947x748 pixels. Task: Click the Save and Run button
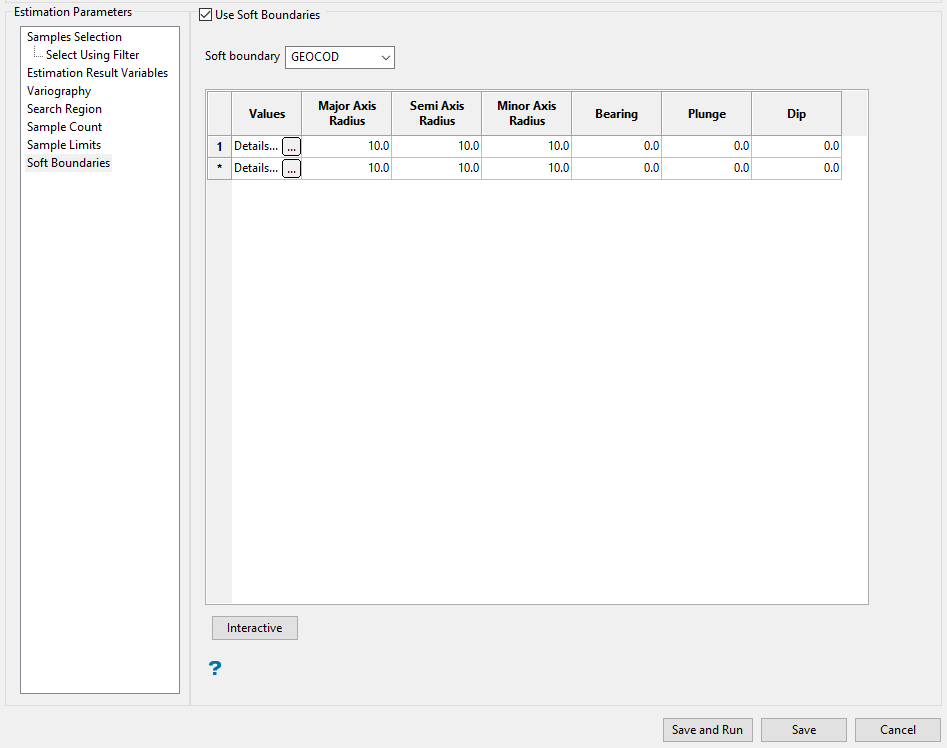point(707,730)
